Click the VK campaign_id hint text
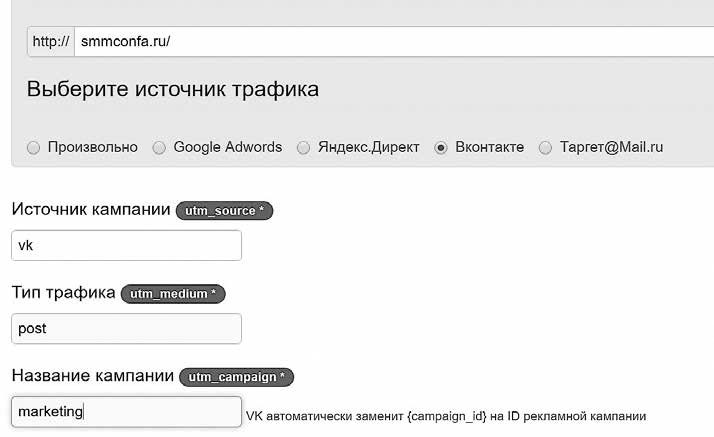Image resolution: width=714 pixels, height=437 pixels. click(x=446, y=415)
